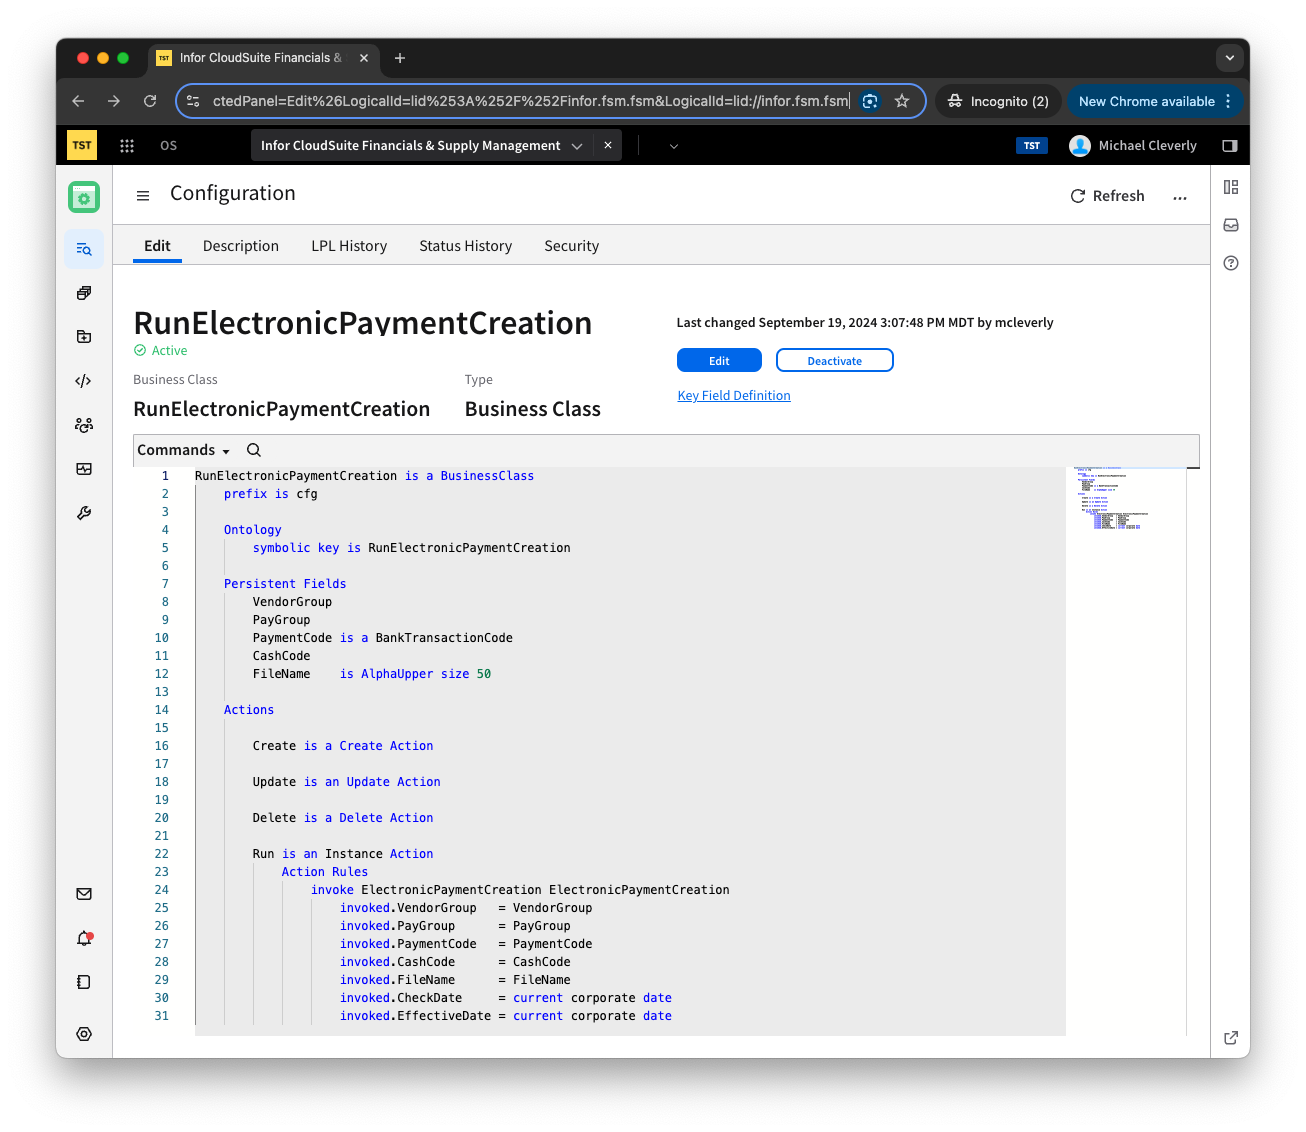Close the Infor CloudSuite browser tab
The height and width of the screenshot is (1132, 1306).
pyautogui.click(x=364, y=58)
